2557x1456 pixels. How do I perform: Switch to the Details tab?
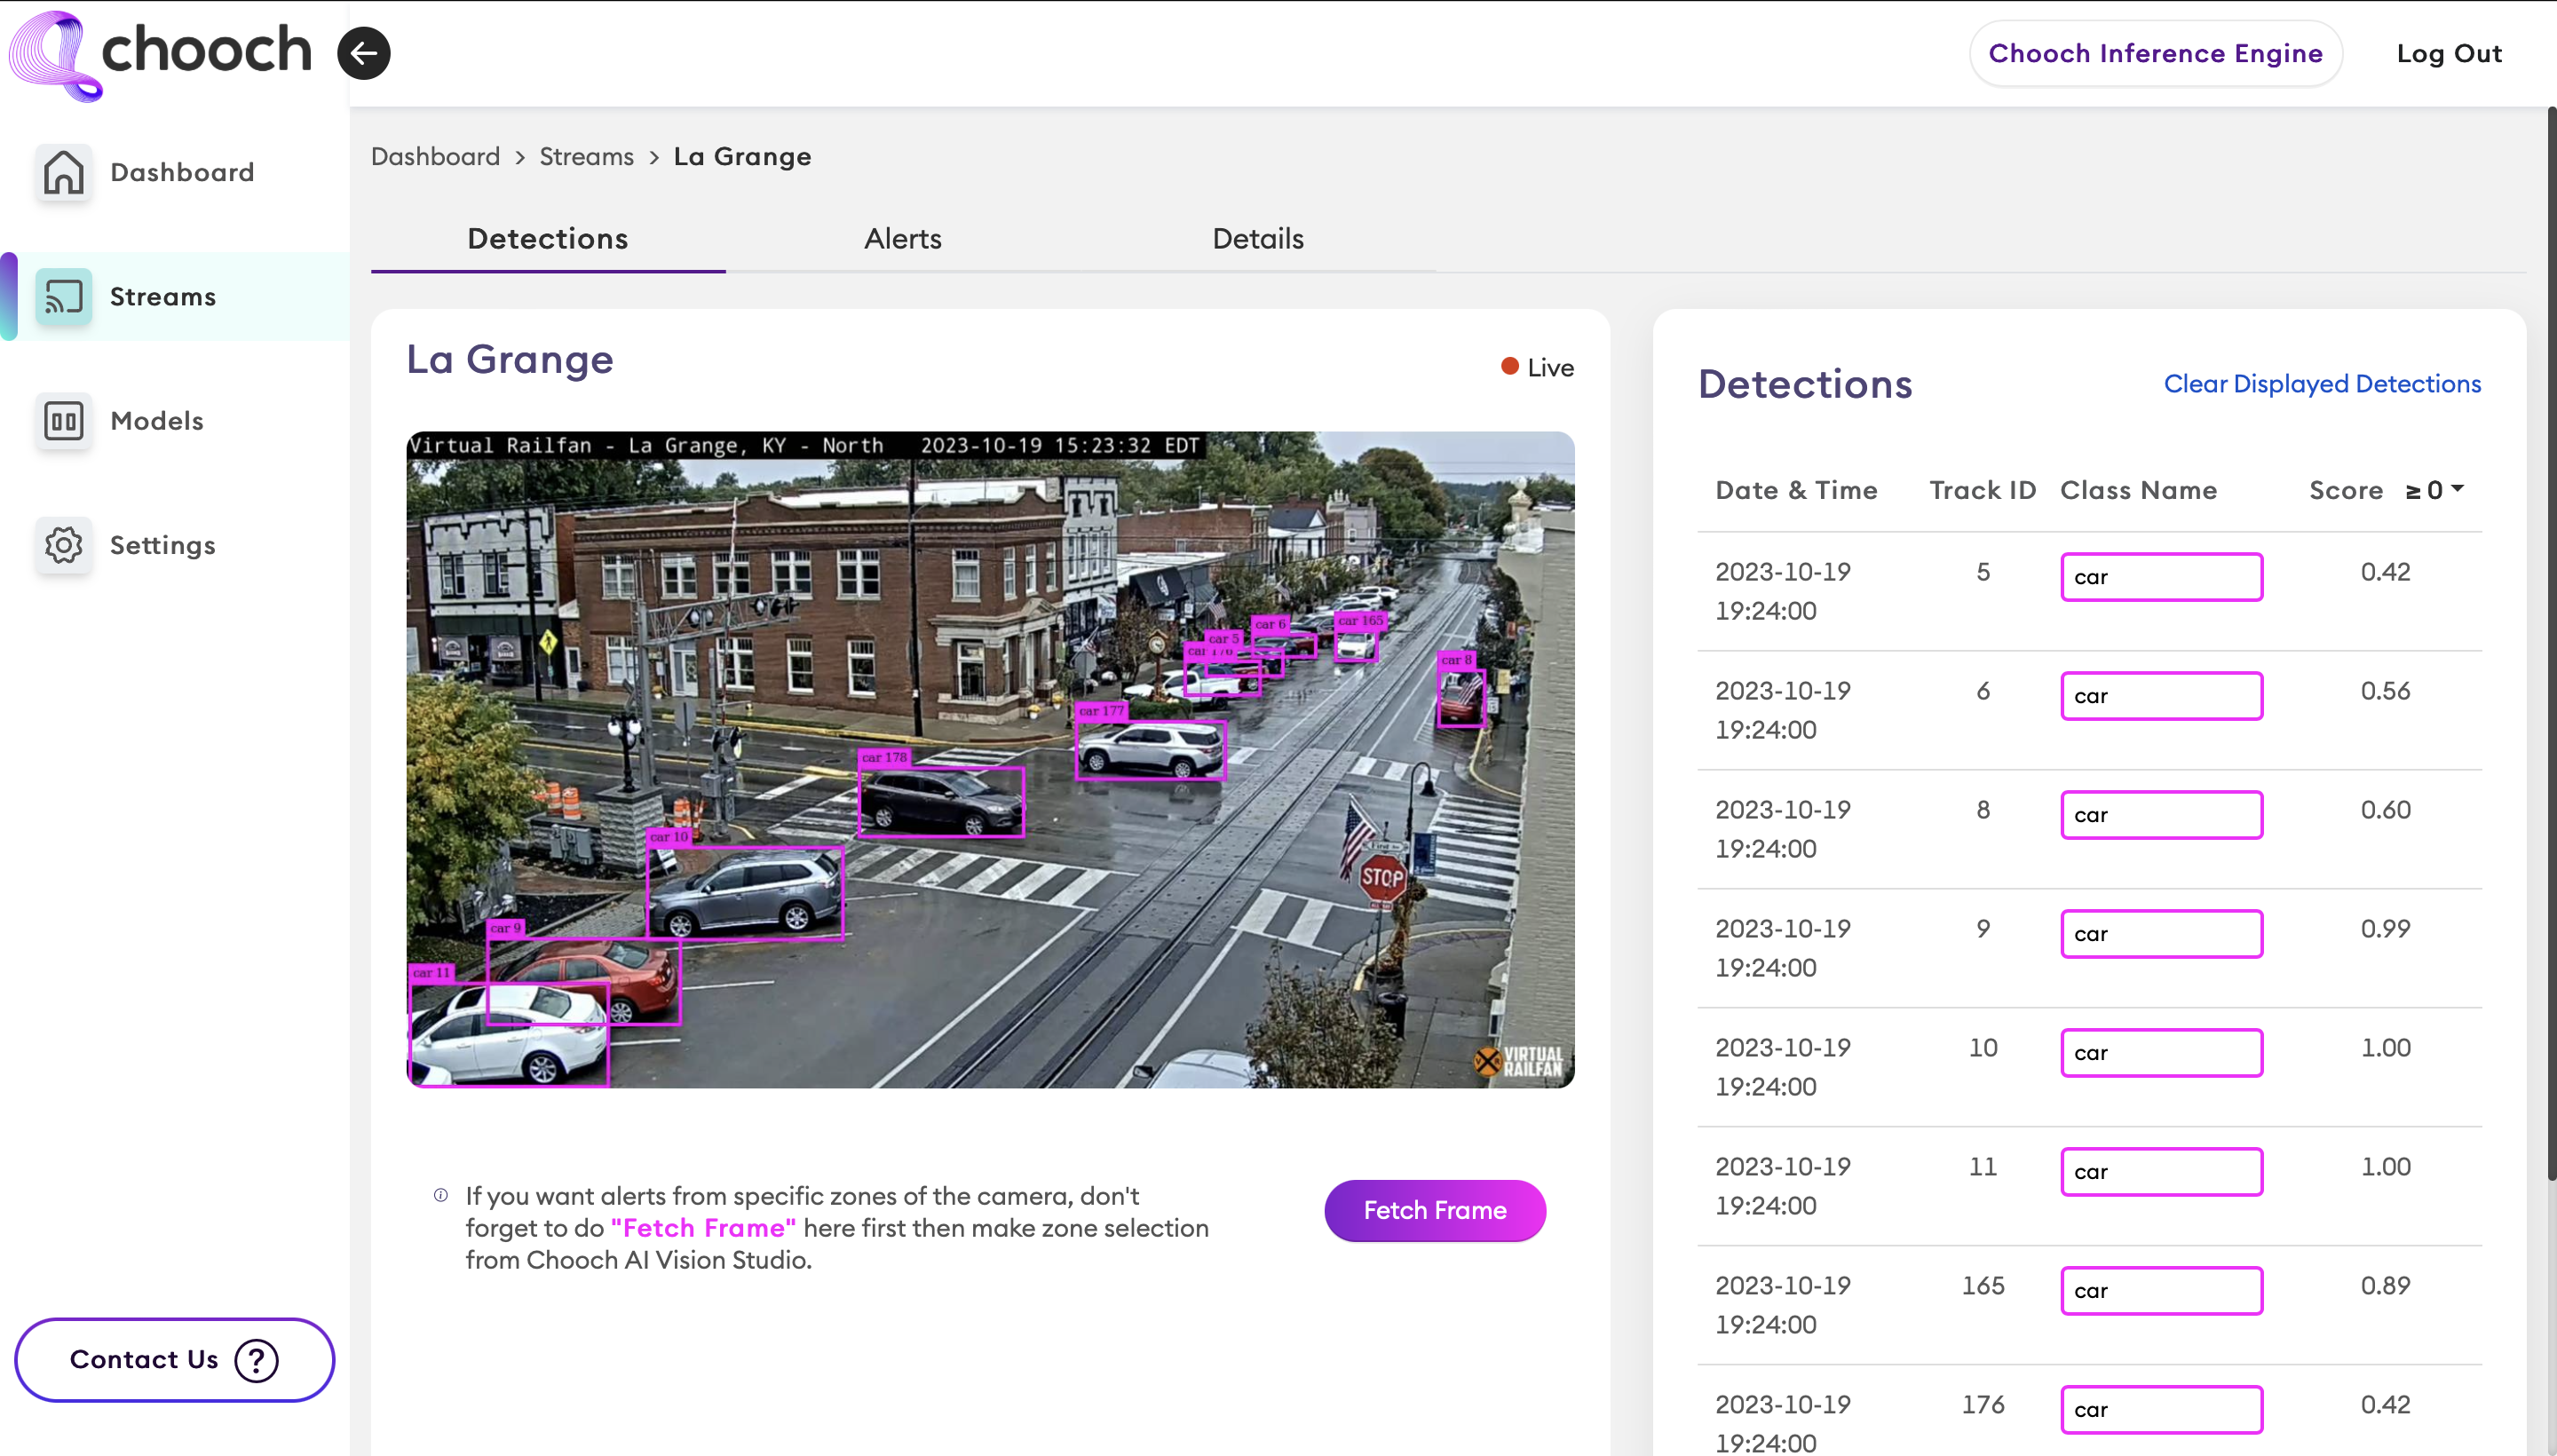click(x=1257, y=239)
